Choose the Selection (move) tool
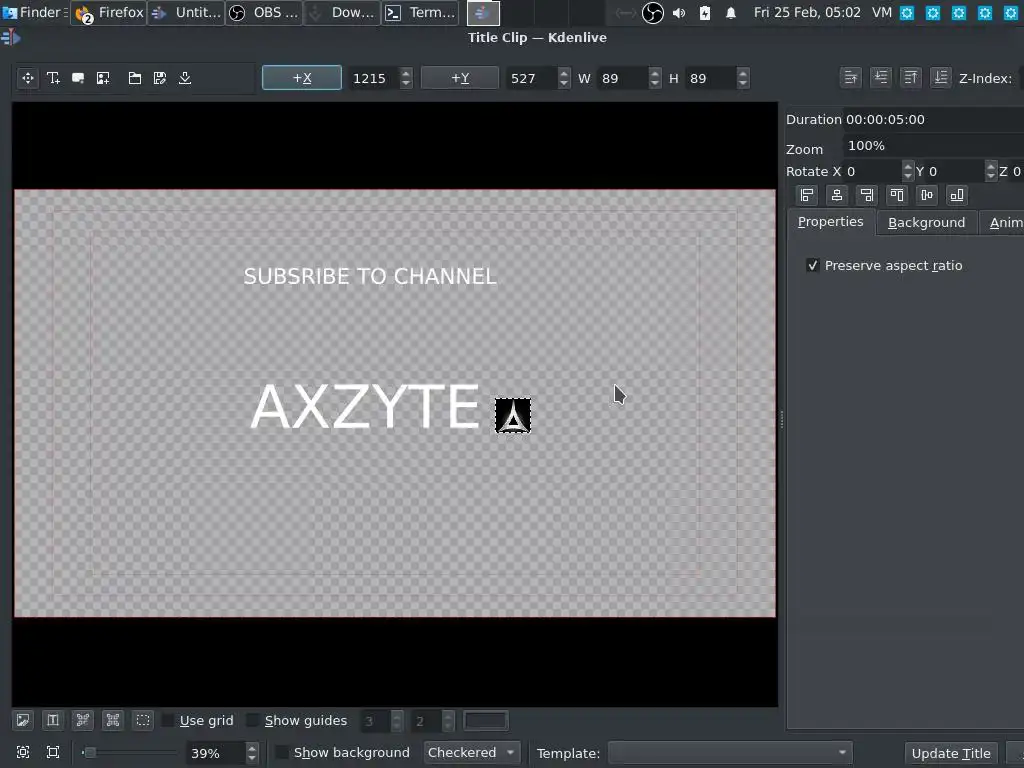1024x768 pixels. click(28, 78)
